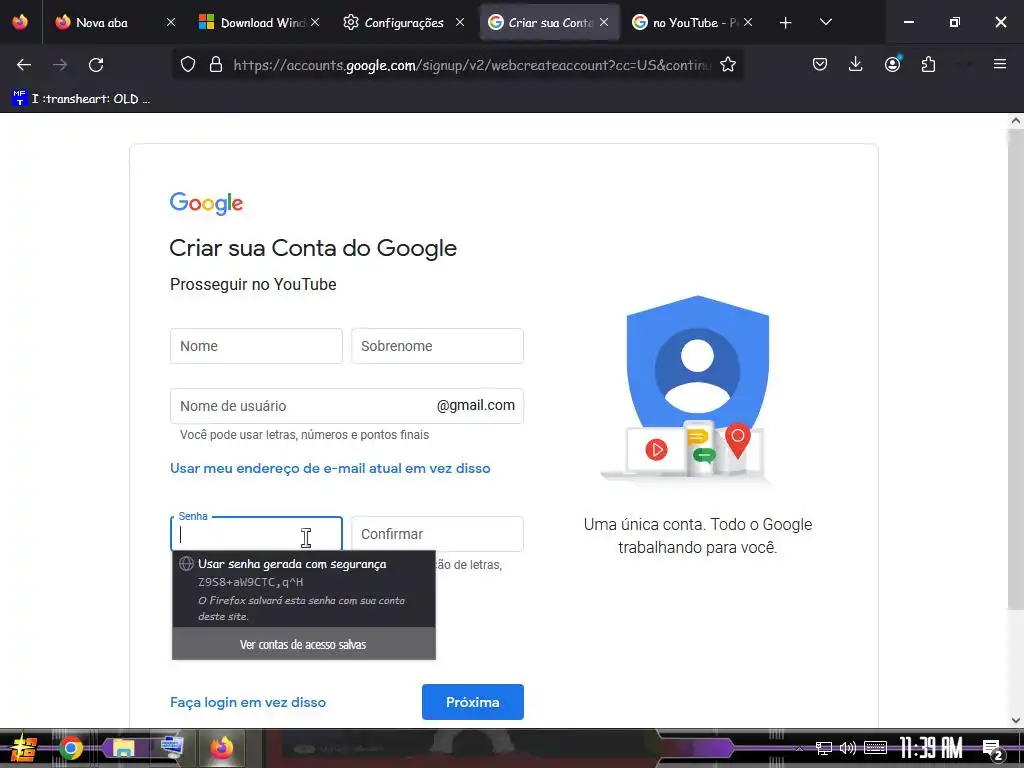This screenshot has width=1024, height=768.
Task: Click the Firefox View icon in tab bar
Action: (x=20, y=22)
